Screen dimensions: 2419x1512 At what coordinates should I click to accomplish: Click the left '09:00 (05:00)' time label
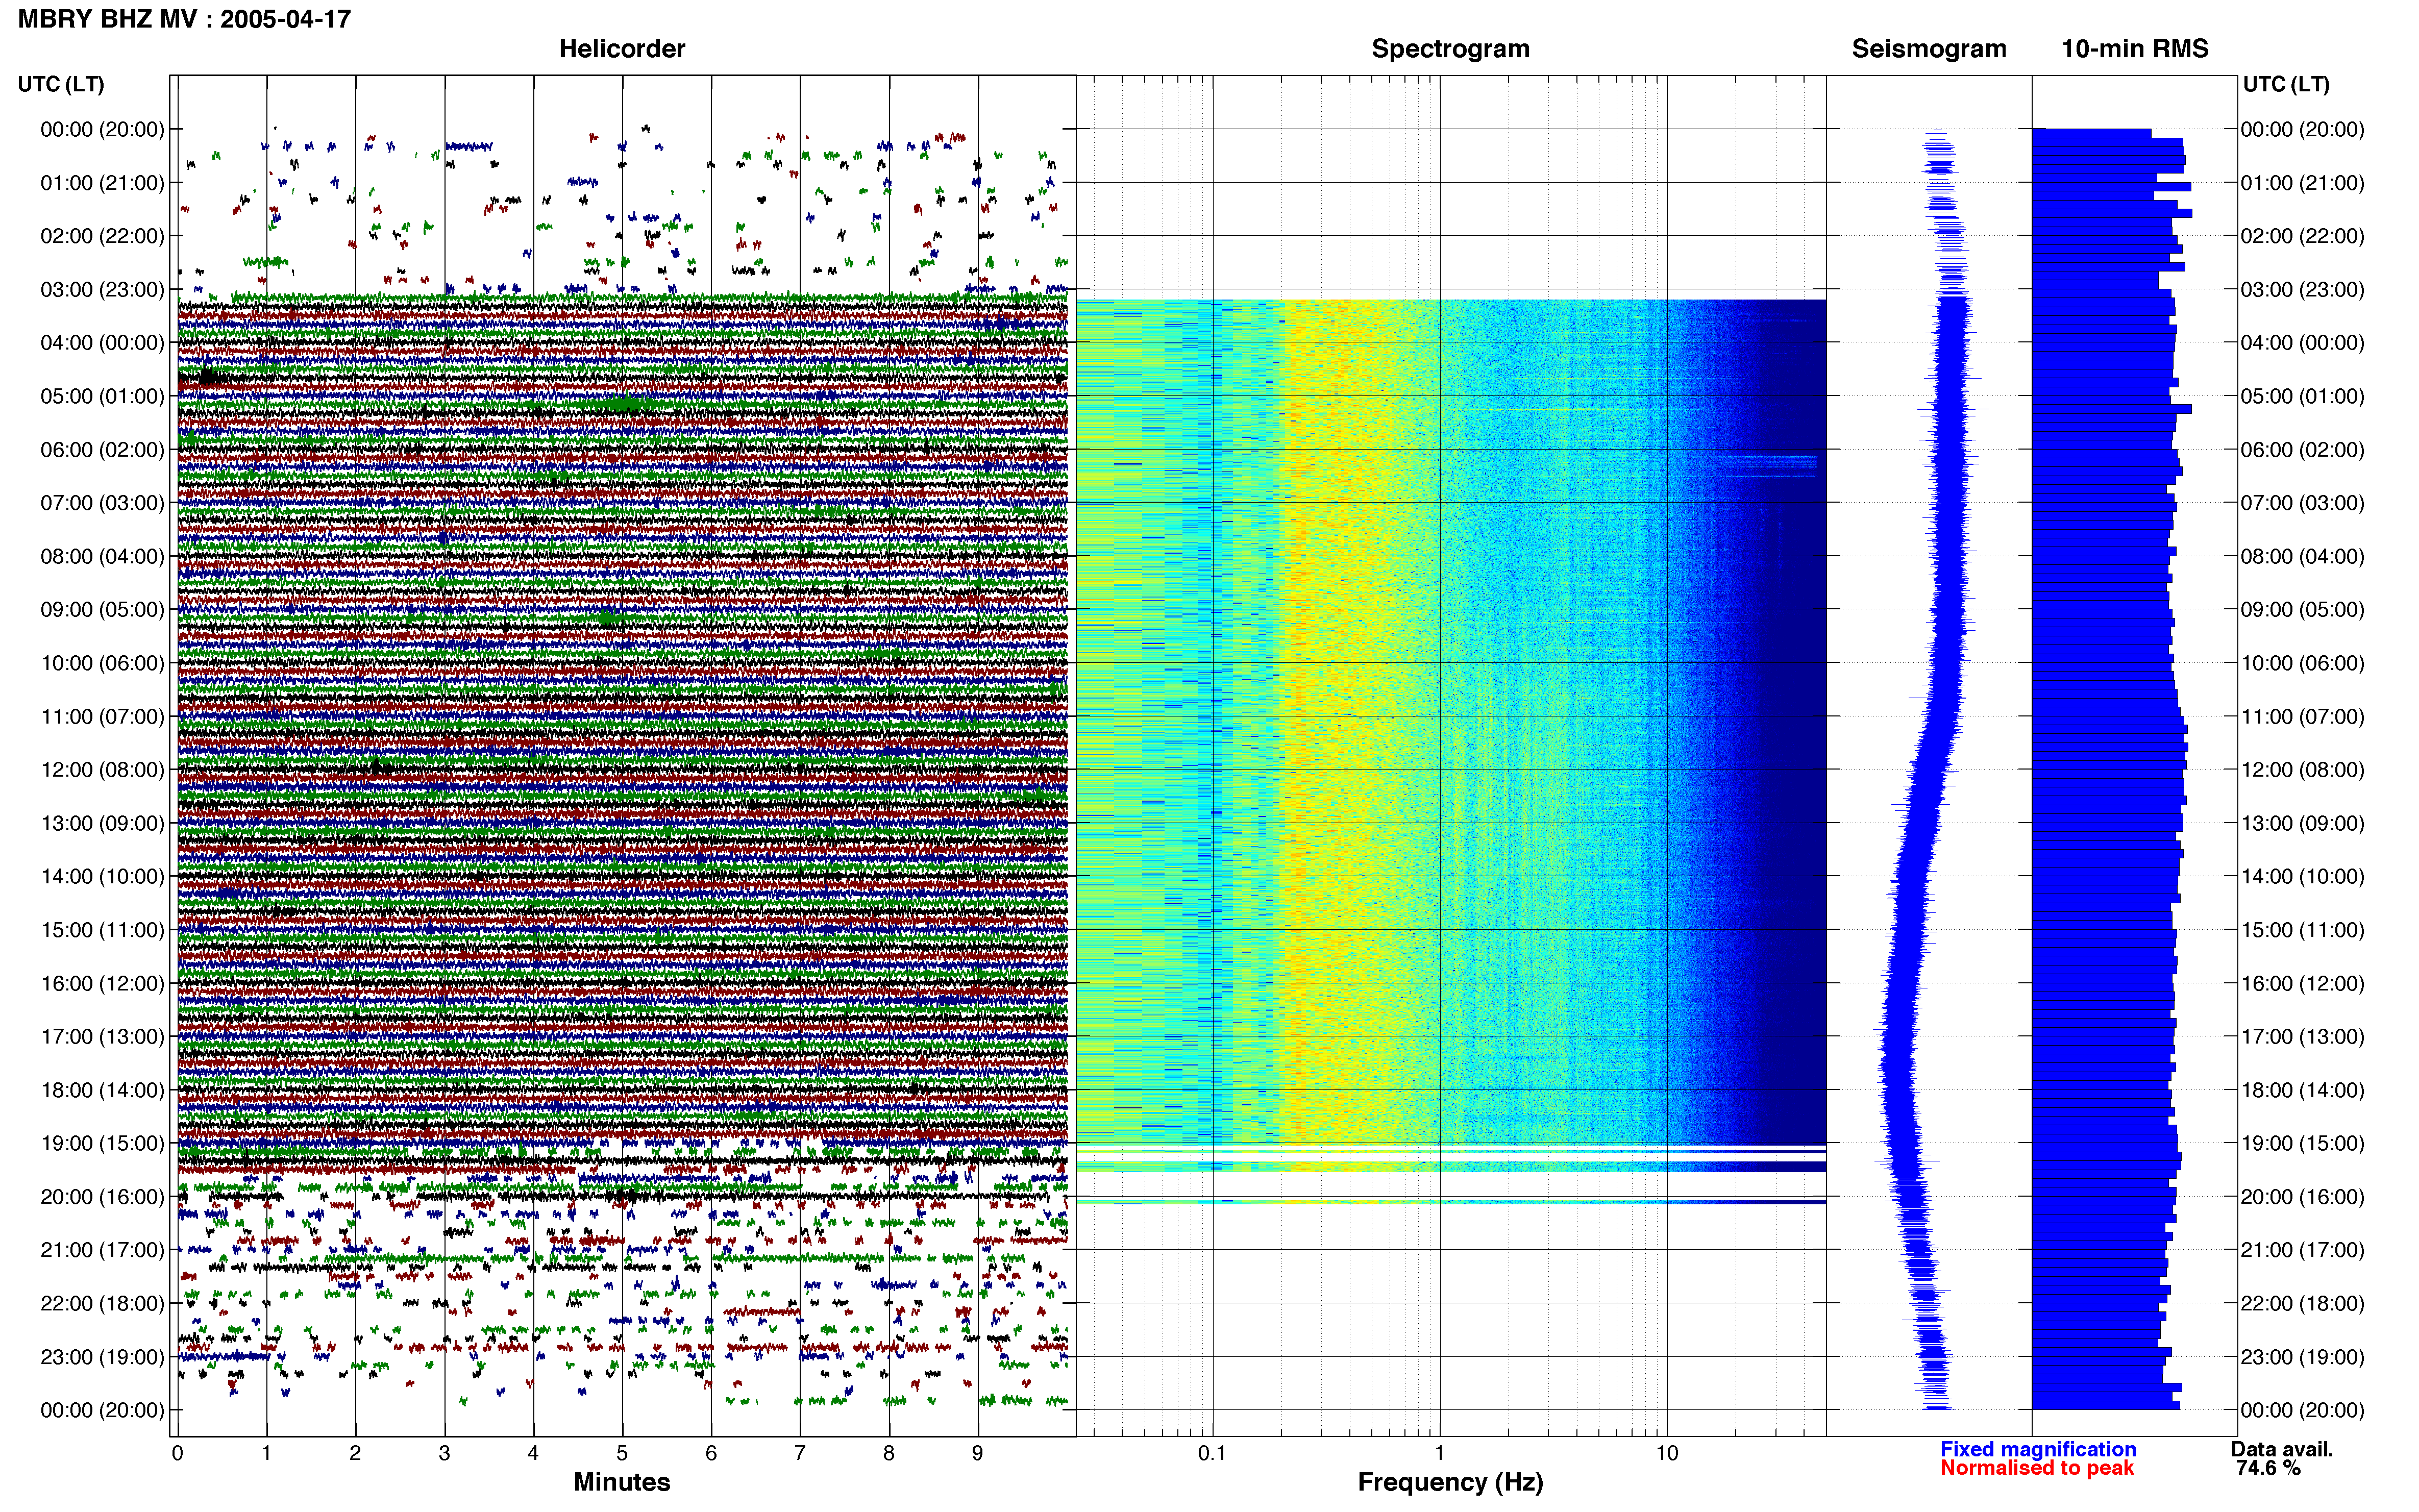[102, 610]
